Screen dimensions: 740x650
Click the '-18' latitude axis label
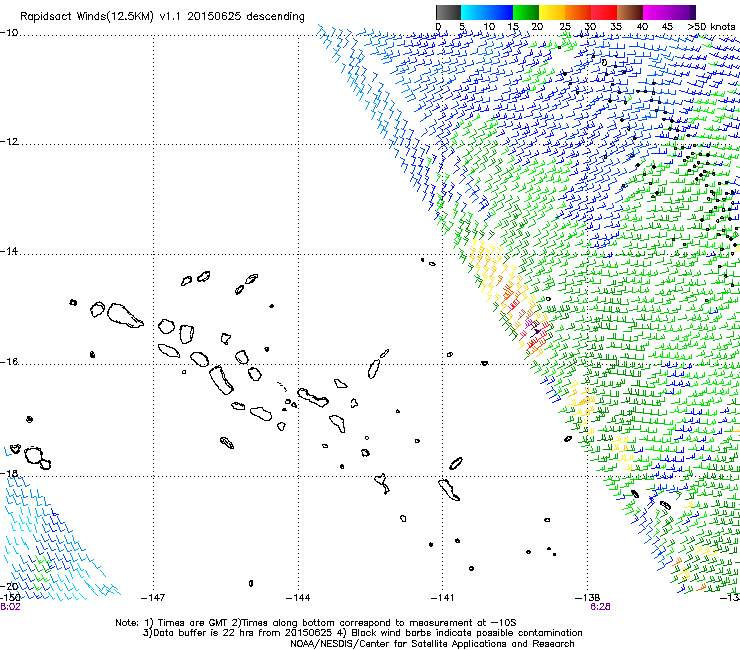click(9, 473)
